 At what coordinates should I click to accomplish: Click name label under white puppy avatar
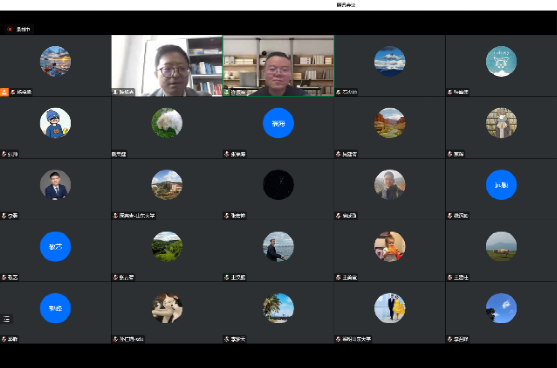(x=119, y=154)
